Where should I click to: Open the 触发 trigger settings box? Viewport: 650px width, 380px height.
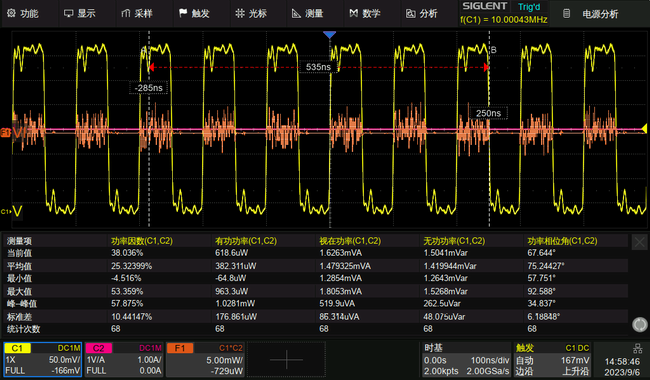pyautogui.click(x=553, y=359)
